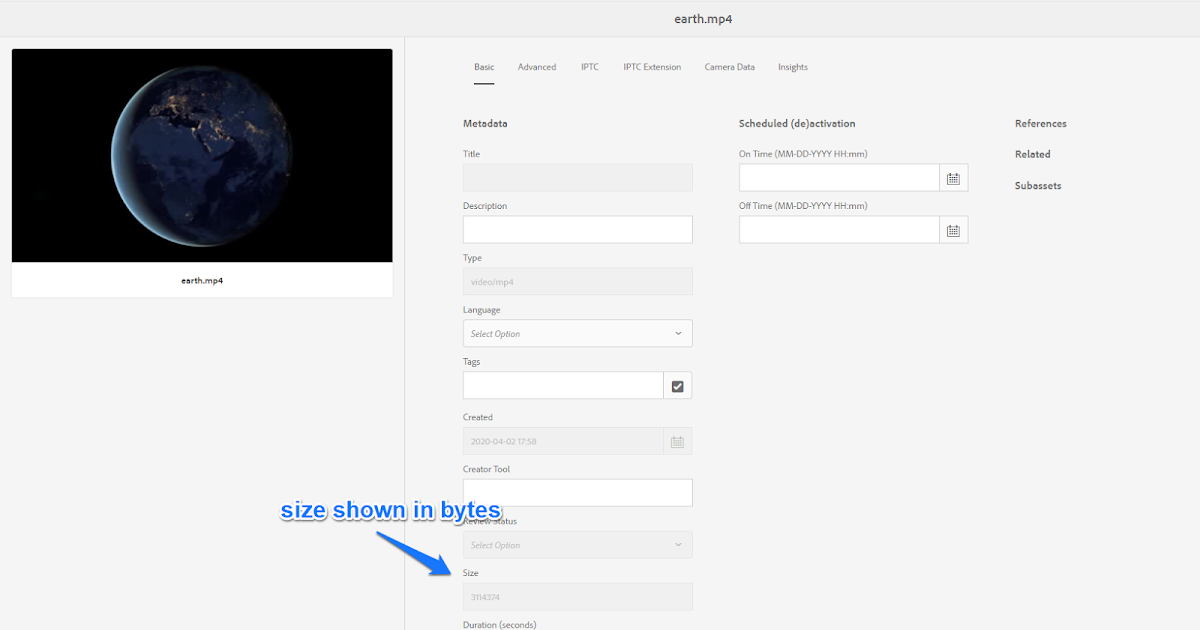1200x630 pixels.
Task: Open the On Time calendar picker
Action: (954, 178)
